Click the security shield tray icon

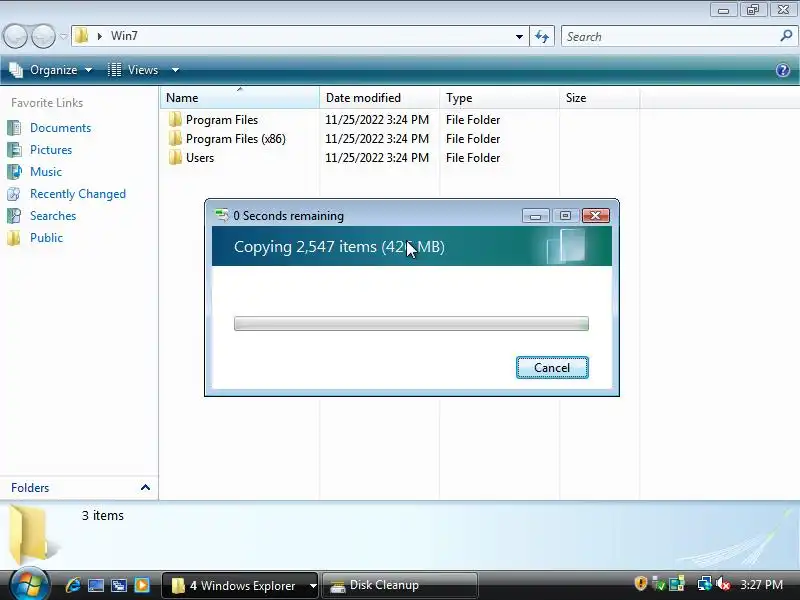pyautogui.click(x=641, y=583)
